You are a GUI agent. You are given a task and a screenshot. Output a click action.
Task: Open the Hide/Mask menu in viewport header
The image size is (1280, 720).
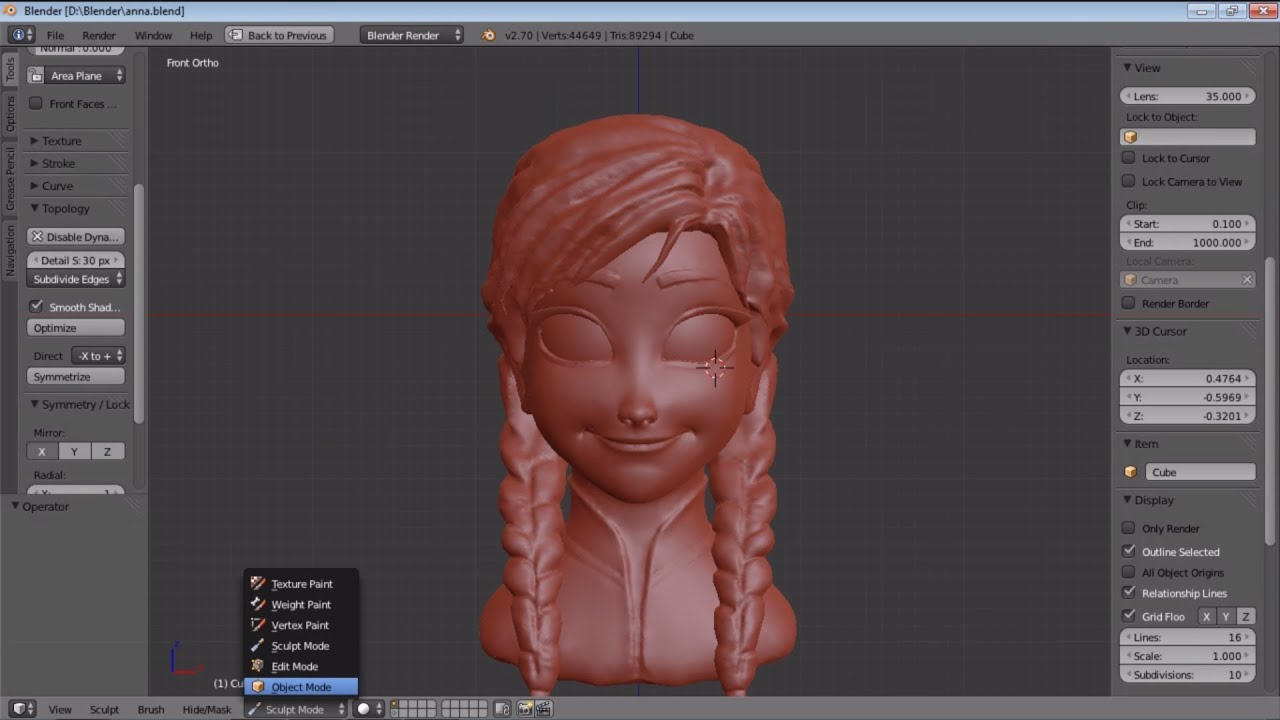coord(207,709)
